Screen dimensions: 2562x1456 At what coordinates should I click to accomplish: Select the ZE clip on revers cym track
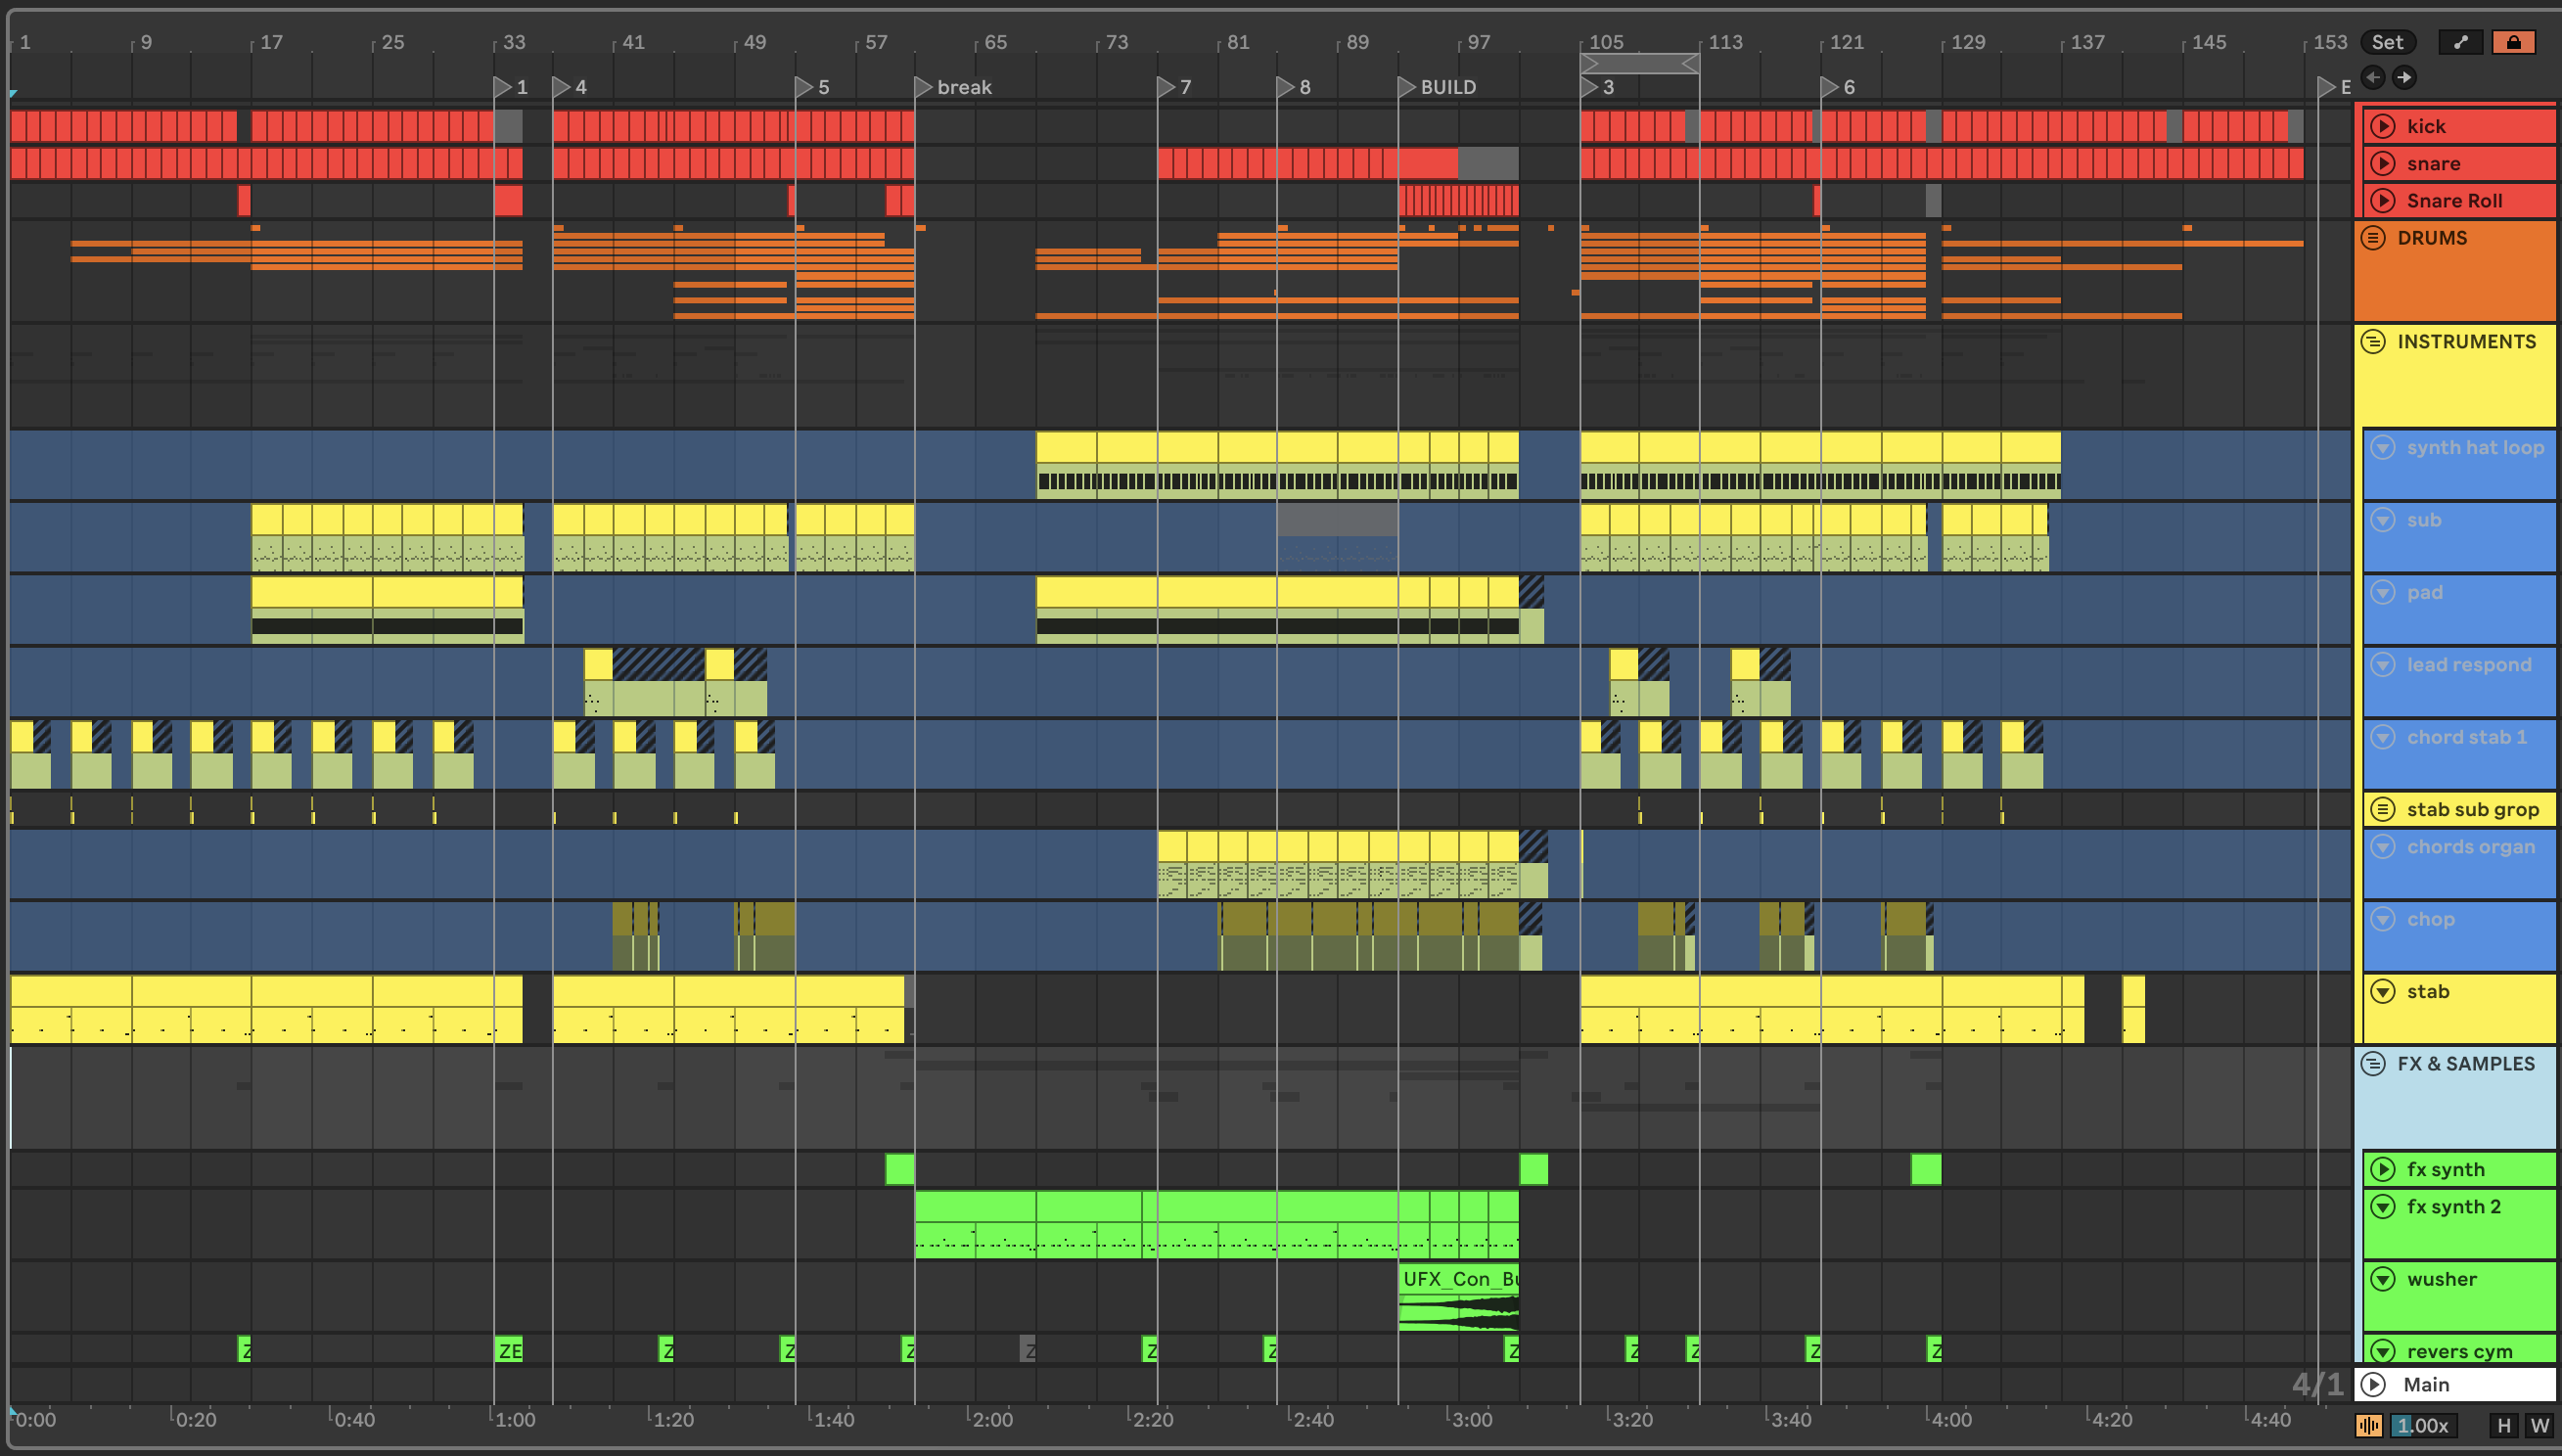point(509,1350)
